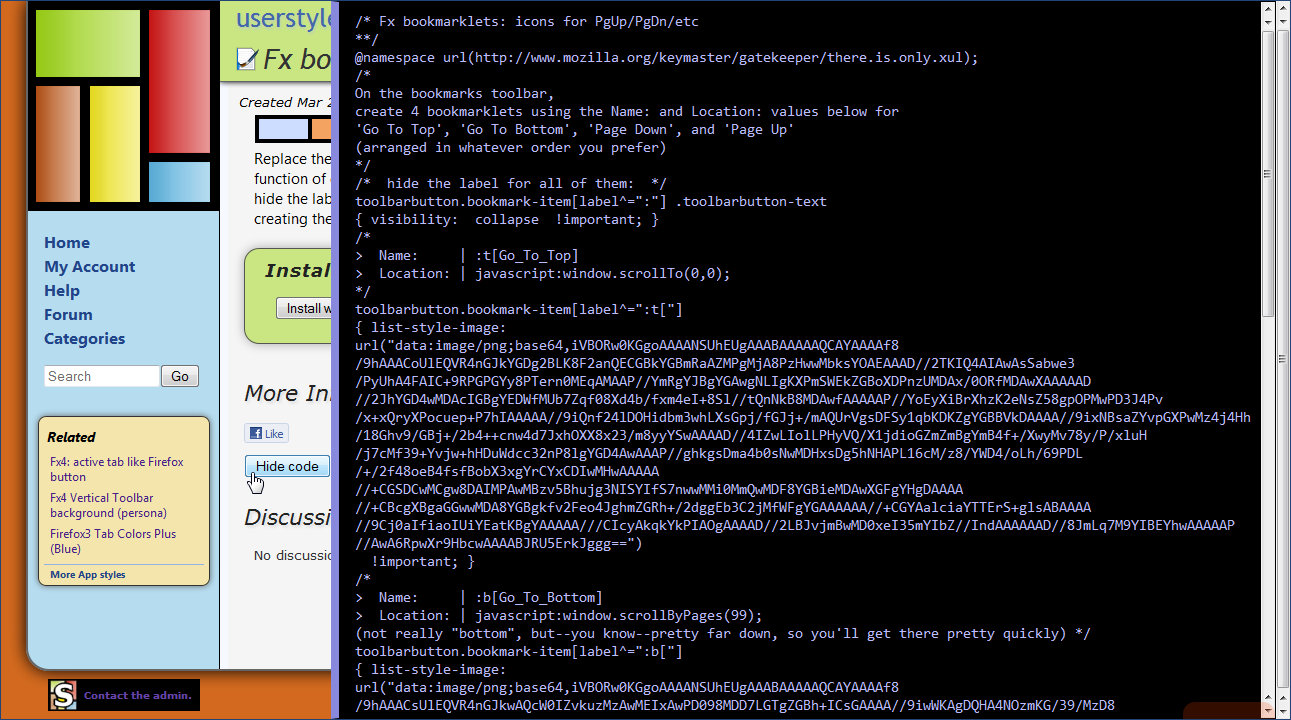Click the '(arranged in whatever order you prefer)' line

click(510, 147)
